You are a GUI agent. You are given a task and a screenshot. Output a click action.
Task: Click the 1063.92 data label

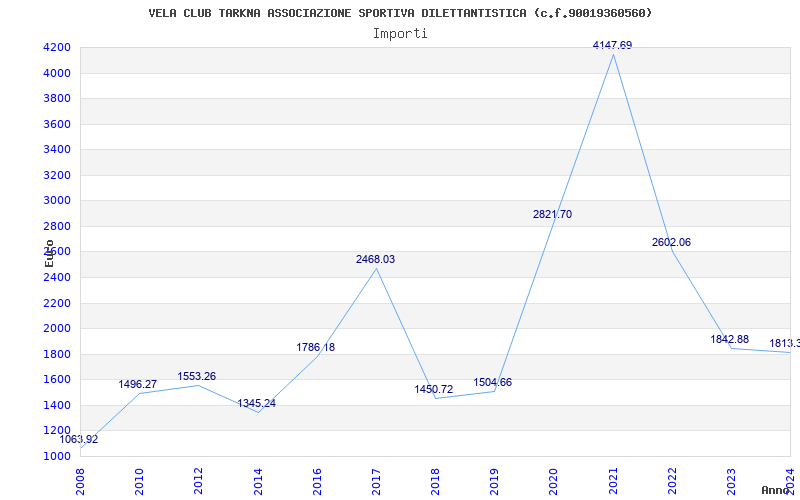[79, 439]
